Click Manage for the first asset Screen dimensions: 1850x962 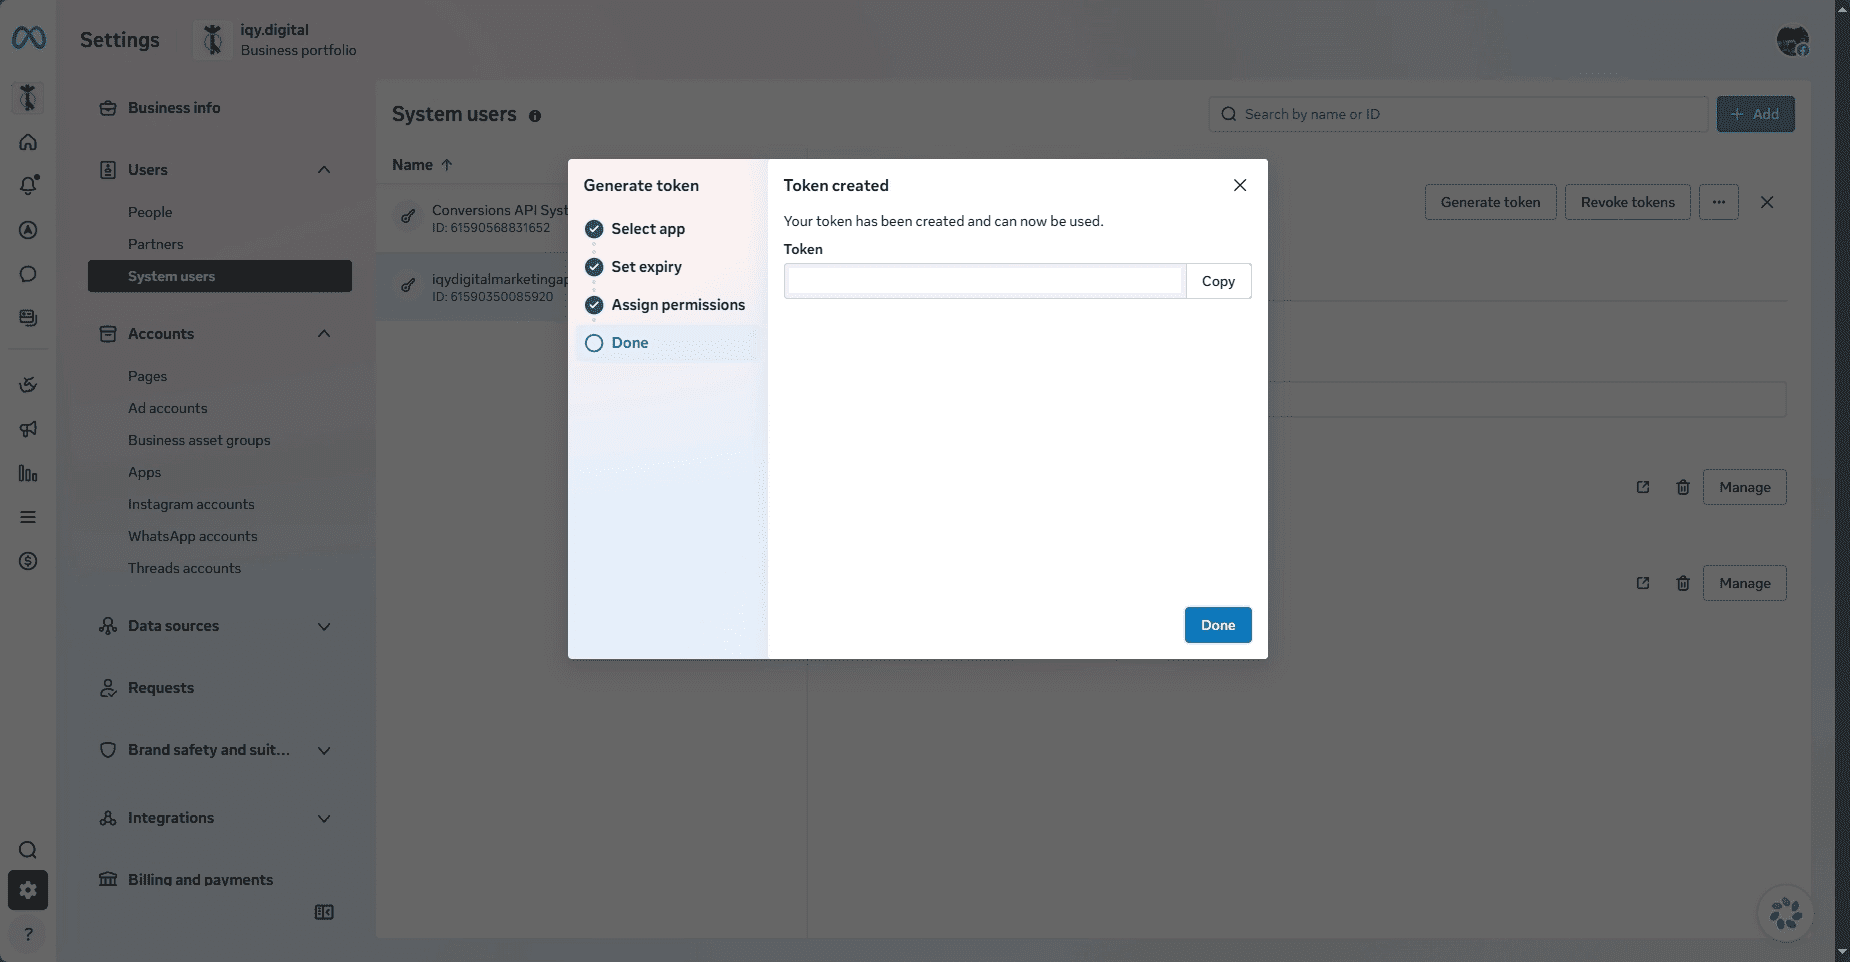tap(1744, 487)
